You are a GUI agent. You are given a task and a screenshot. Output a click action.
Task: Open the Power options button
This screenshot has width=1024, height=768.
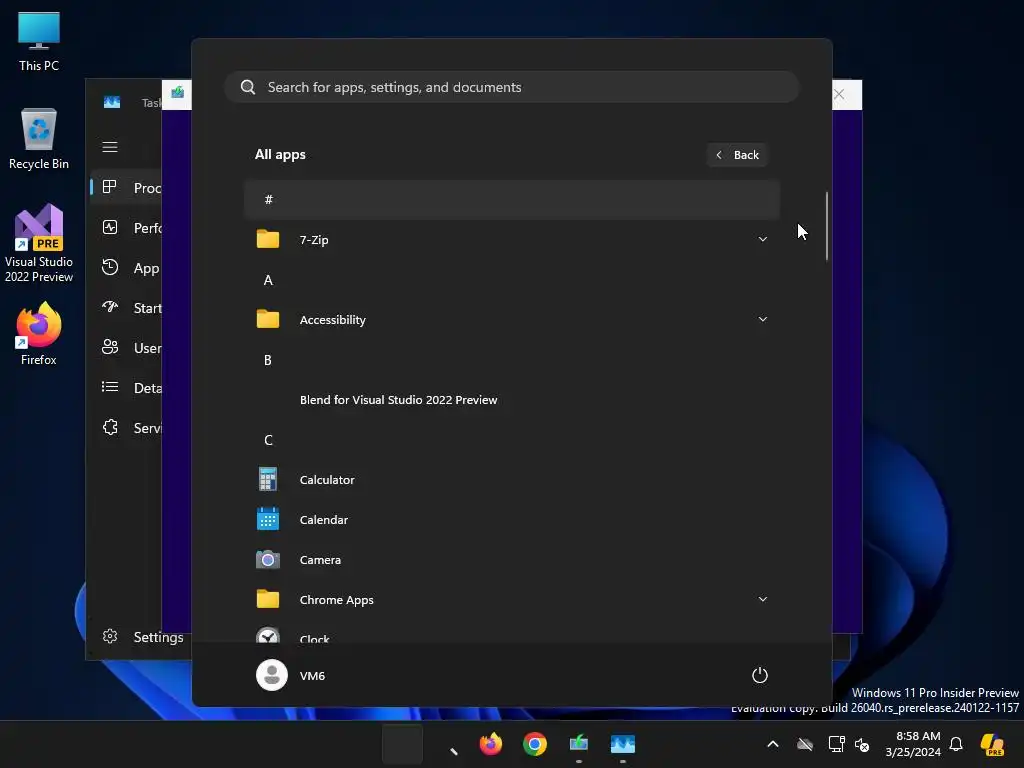click(x=760, y=675)
